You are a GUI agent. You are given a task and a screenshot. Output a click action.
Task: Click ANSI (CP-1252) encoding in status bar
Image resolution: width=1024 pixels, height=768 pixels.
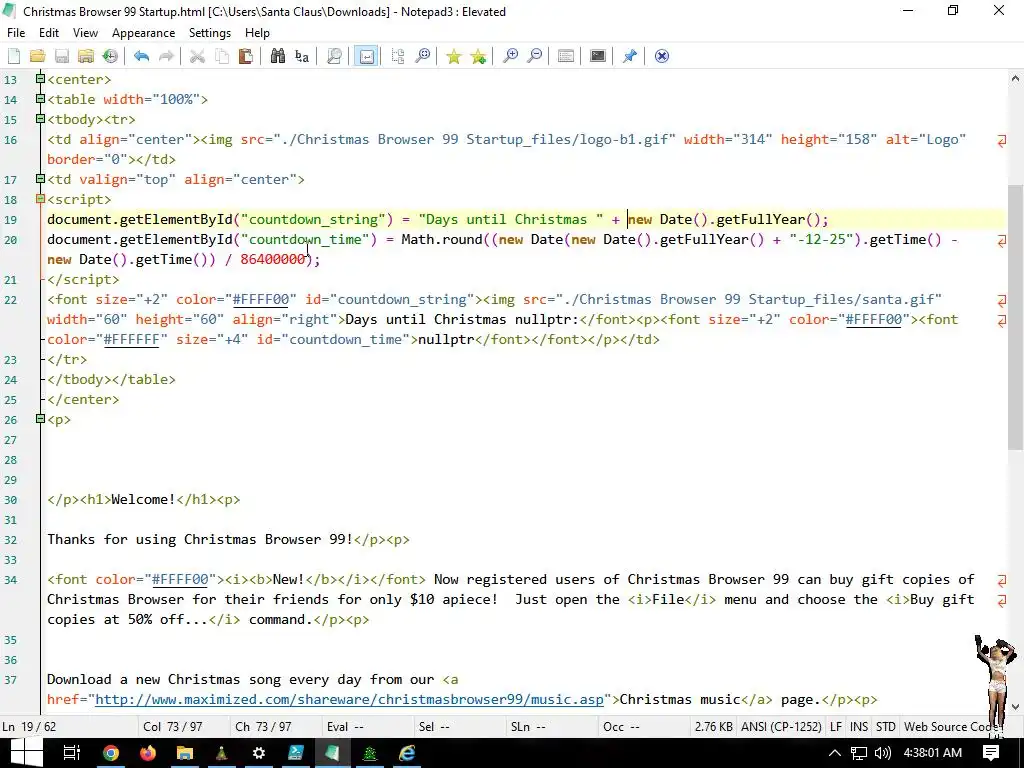[781, 727]
